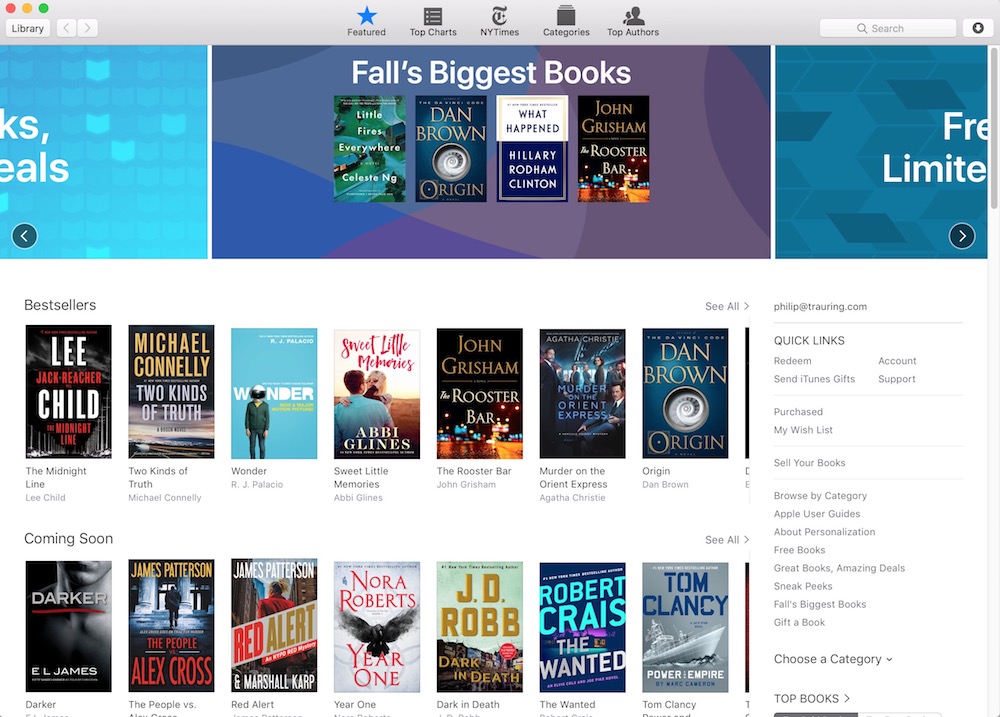The image size is (1000, 717).
Task: Open the Send iTunes Gifts link
Action: coord(814,379)
